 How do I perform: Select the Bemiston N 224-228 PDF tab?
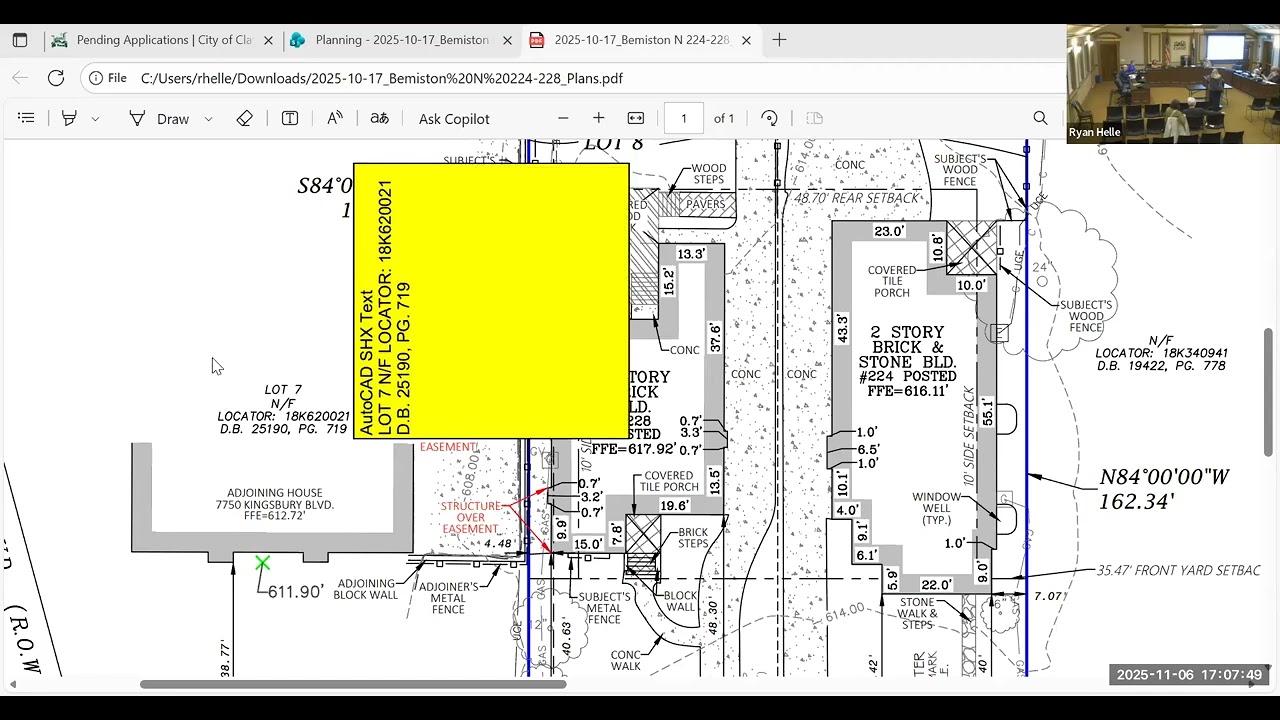pyautogui.click(x=641, y=40)
